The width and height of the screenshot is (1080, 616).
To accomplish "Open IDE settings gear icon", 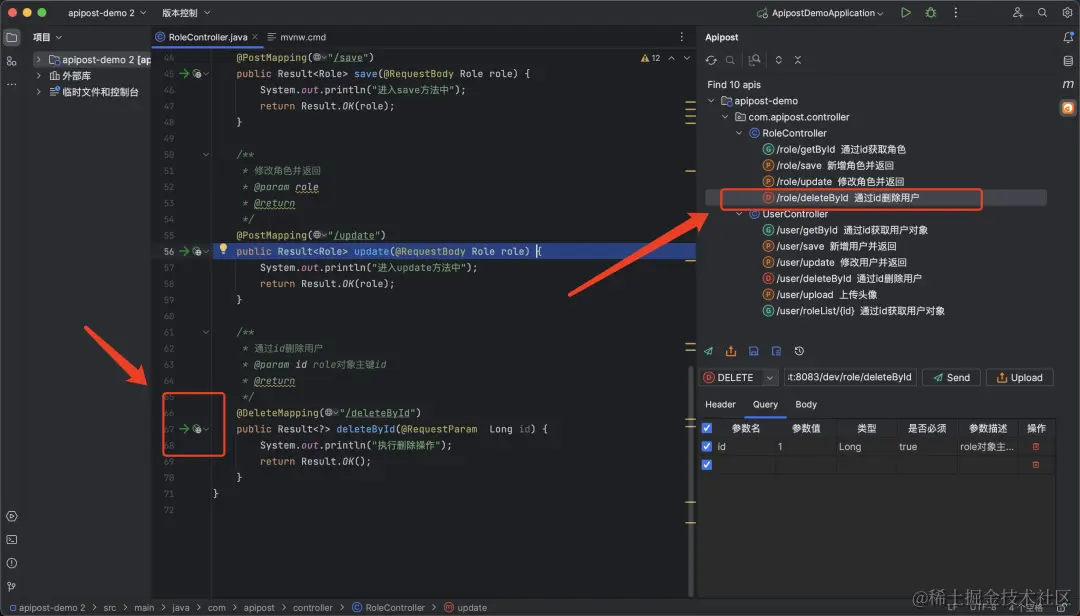I will click(1067, 12).
